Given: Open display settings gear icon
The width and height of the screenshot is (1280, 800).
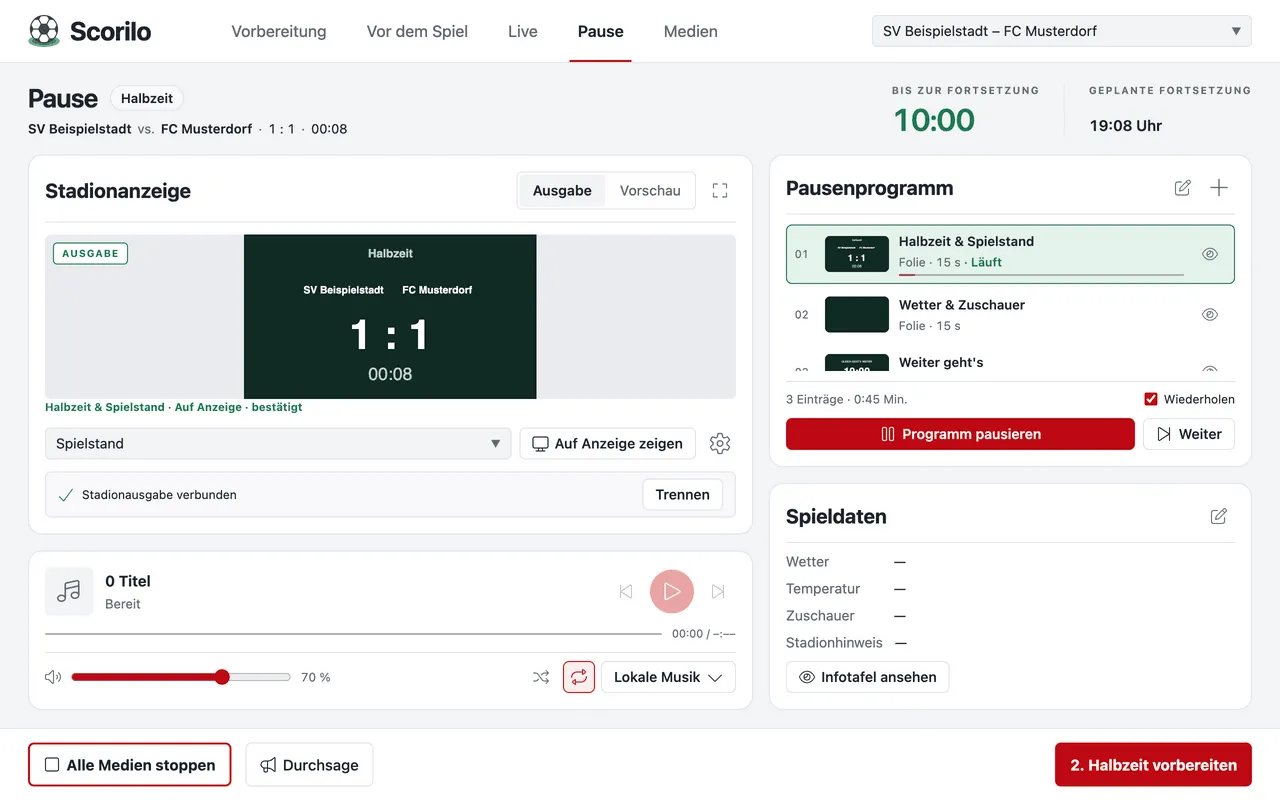Looking at the screenshot, I should (720, 443).
